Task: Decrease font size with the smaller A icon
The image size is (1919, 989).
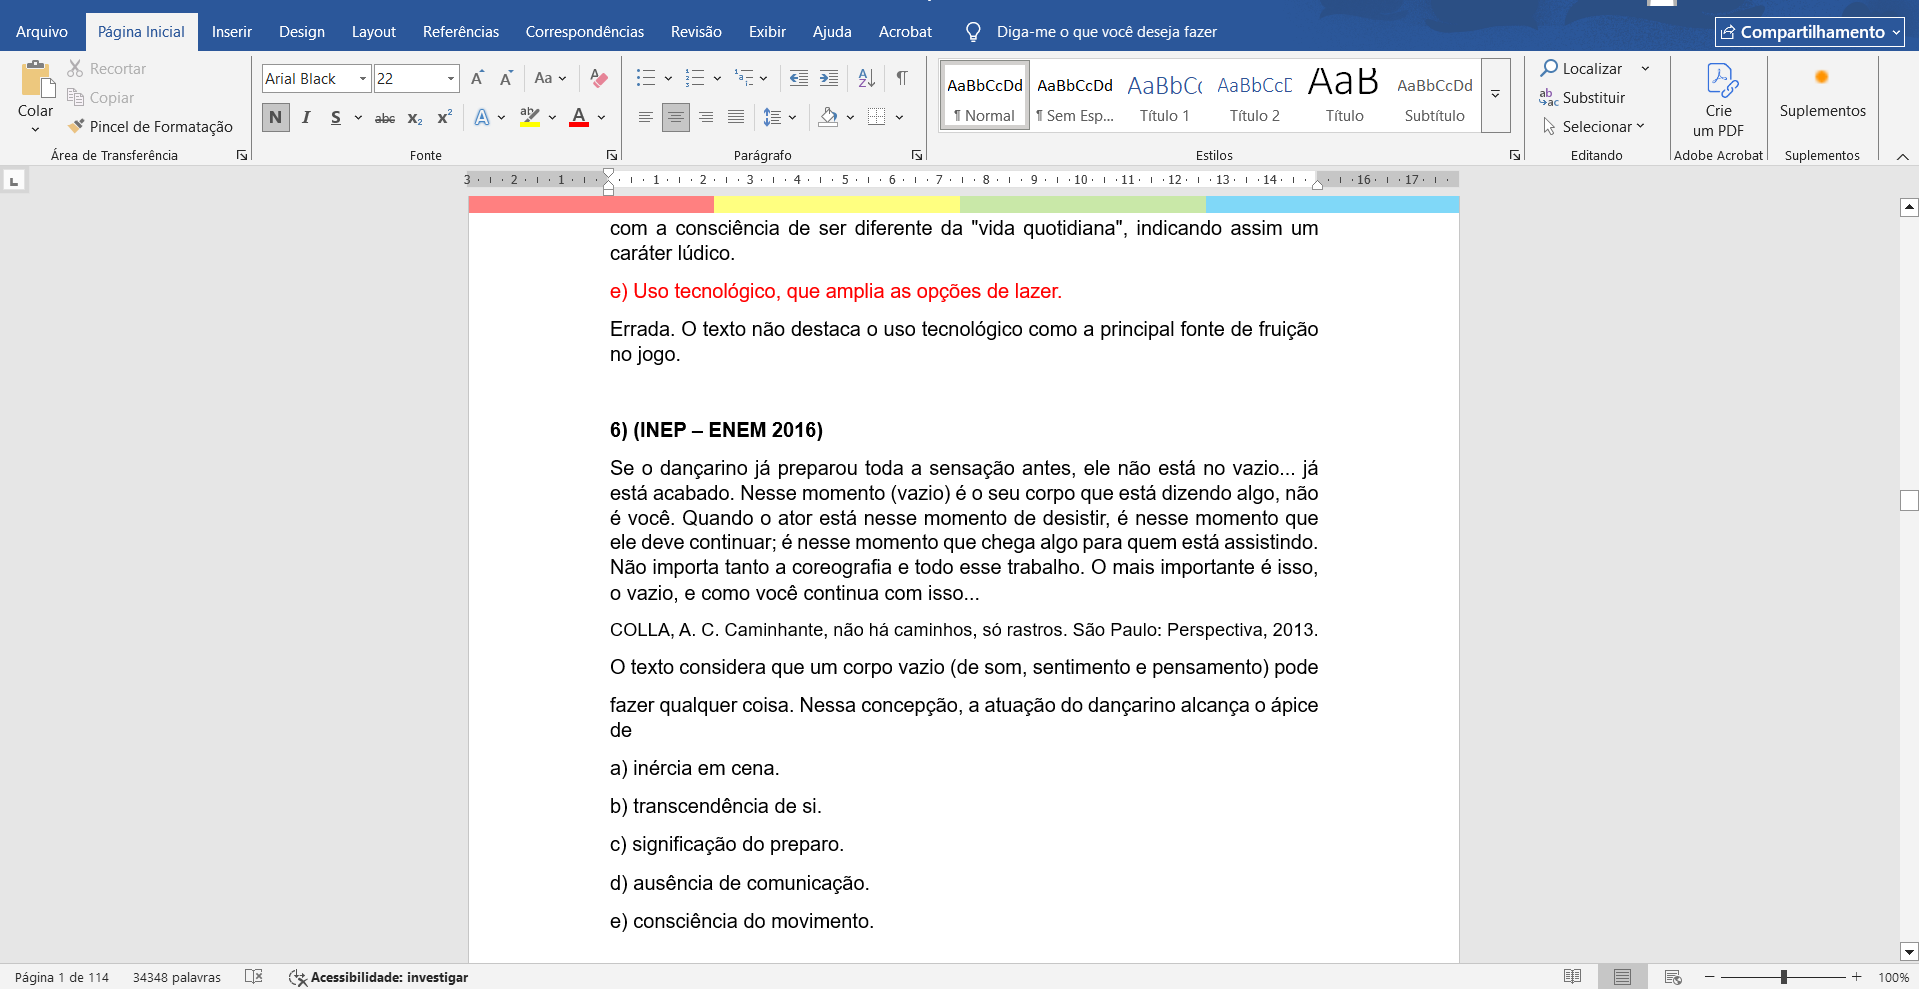Action: click(x=506, y=78)
